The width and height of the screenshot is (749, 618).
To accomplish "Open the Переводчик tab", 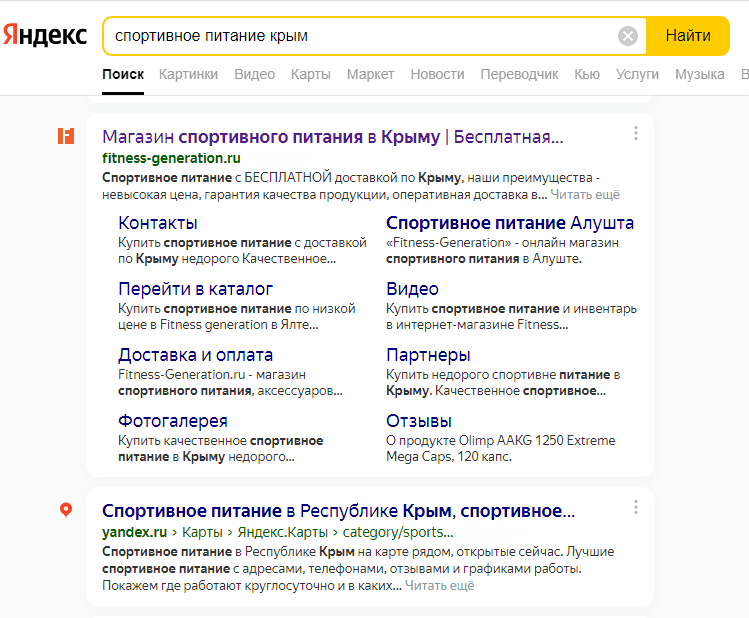I will coord(519,74).
